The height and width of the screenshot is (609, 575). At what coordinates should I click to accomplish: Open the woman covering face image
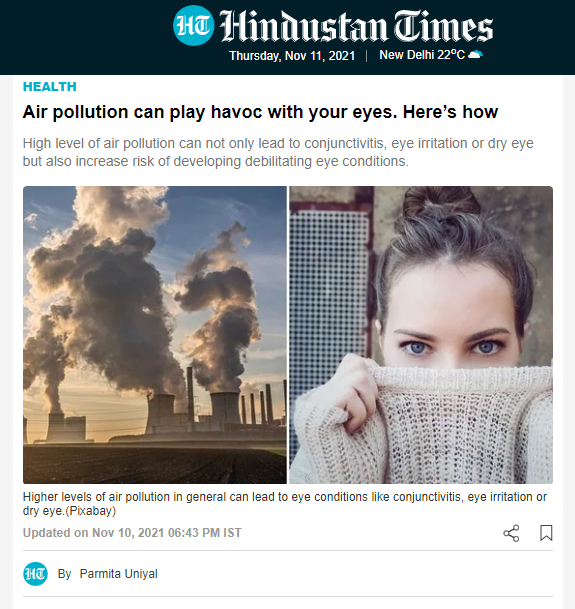[x=421, y=335]
